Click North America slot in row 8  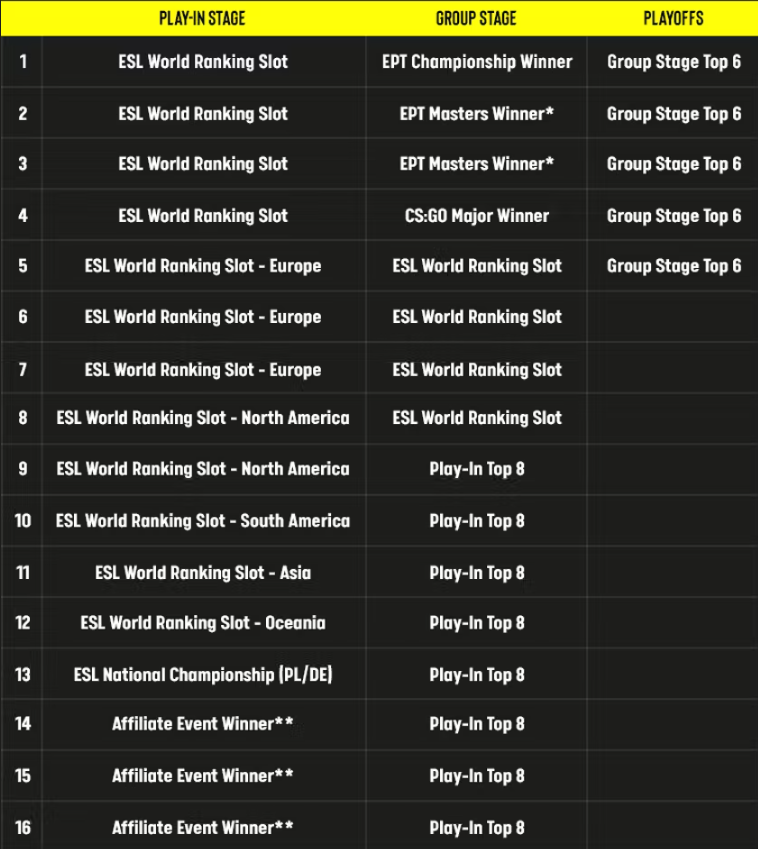click(x=203, y=418)
